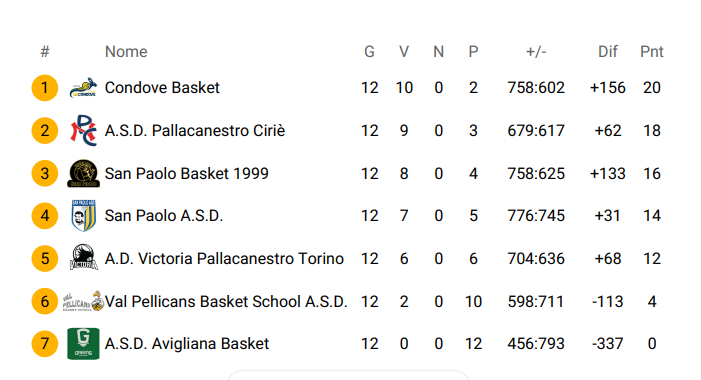
Task: Click the Nome column header
Action: [126, 52]
